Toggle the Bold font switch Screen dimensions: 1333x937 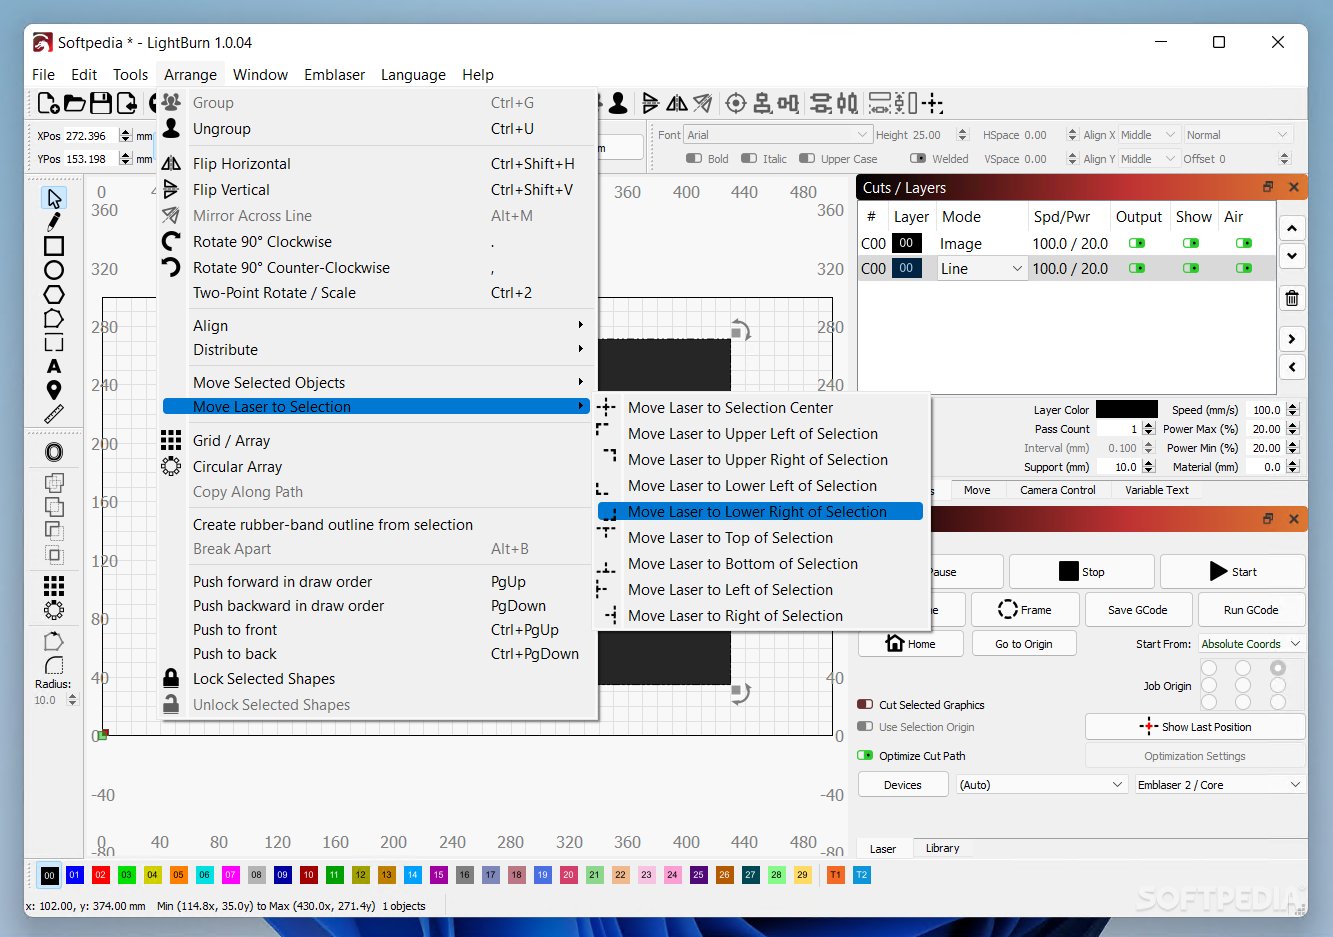(x=694, y=158)
